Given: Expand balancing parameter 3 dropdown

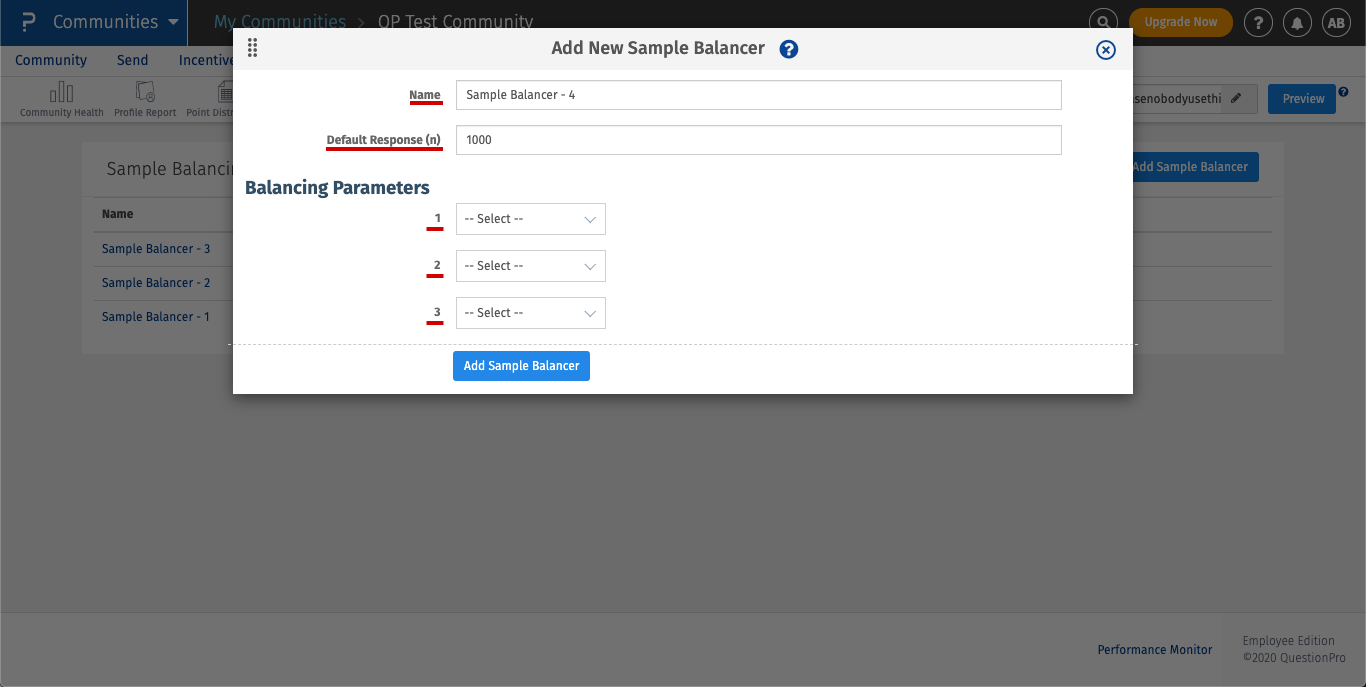Looking at the screenshot, I should click(x=531, y=313).
